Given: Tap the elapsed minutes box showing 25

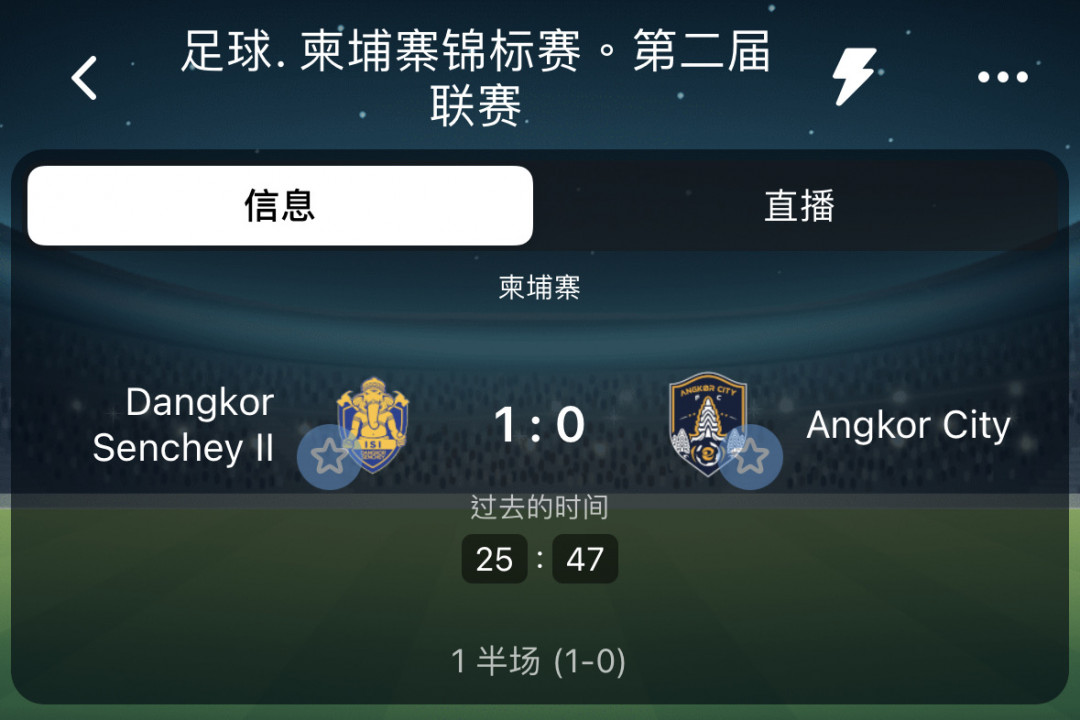Looking at the screenshot, I should [x=495, y=559].
